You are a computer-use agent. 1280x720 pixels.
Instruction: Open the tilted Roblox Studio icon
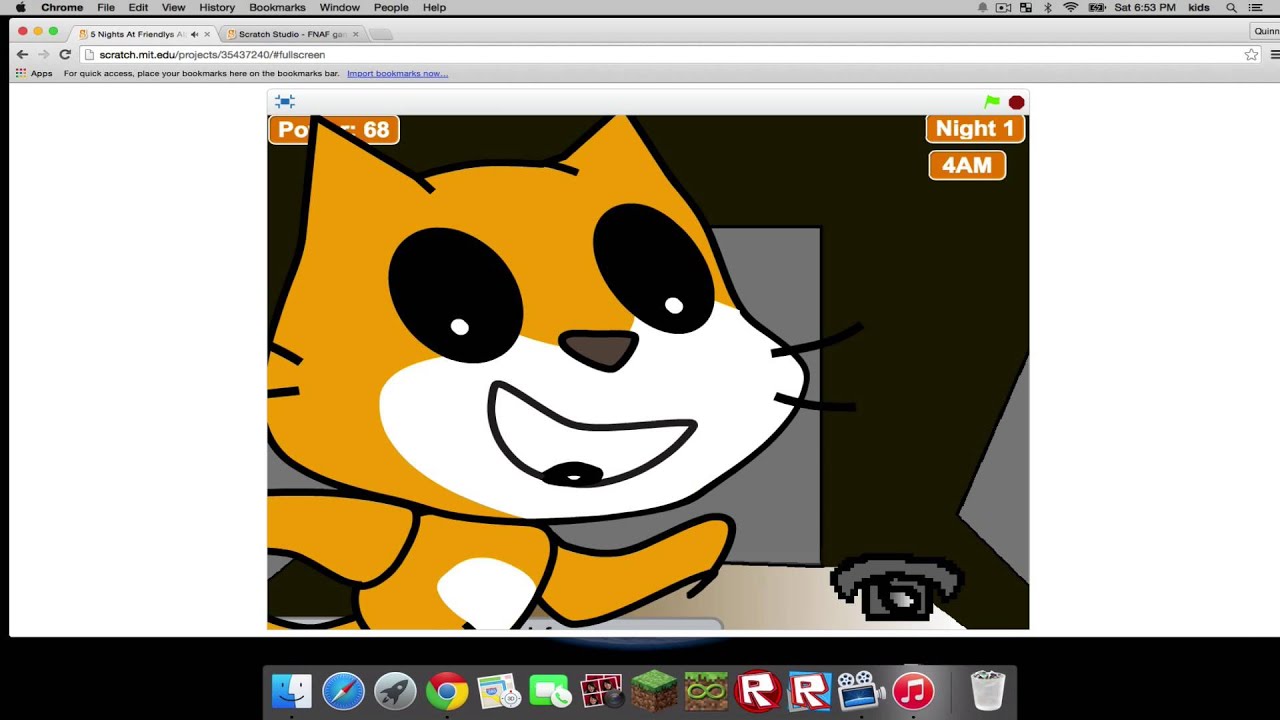tap(809, 691)
